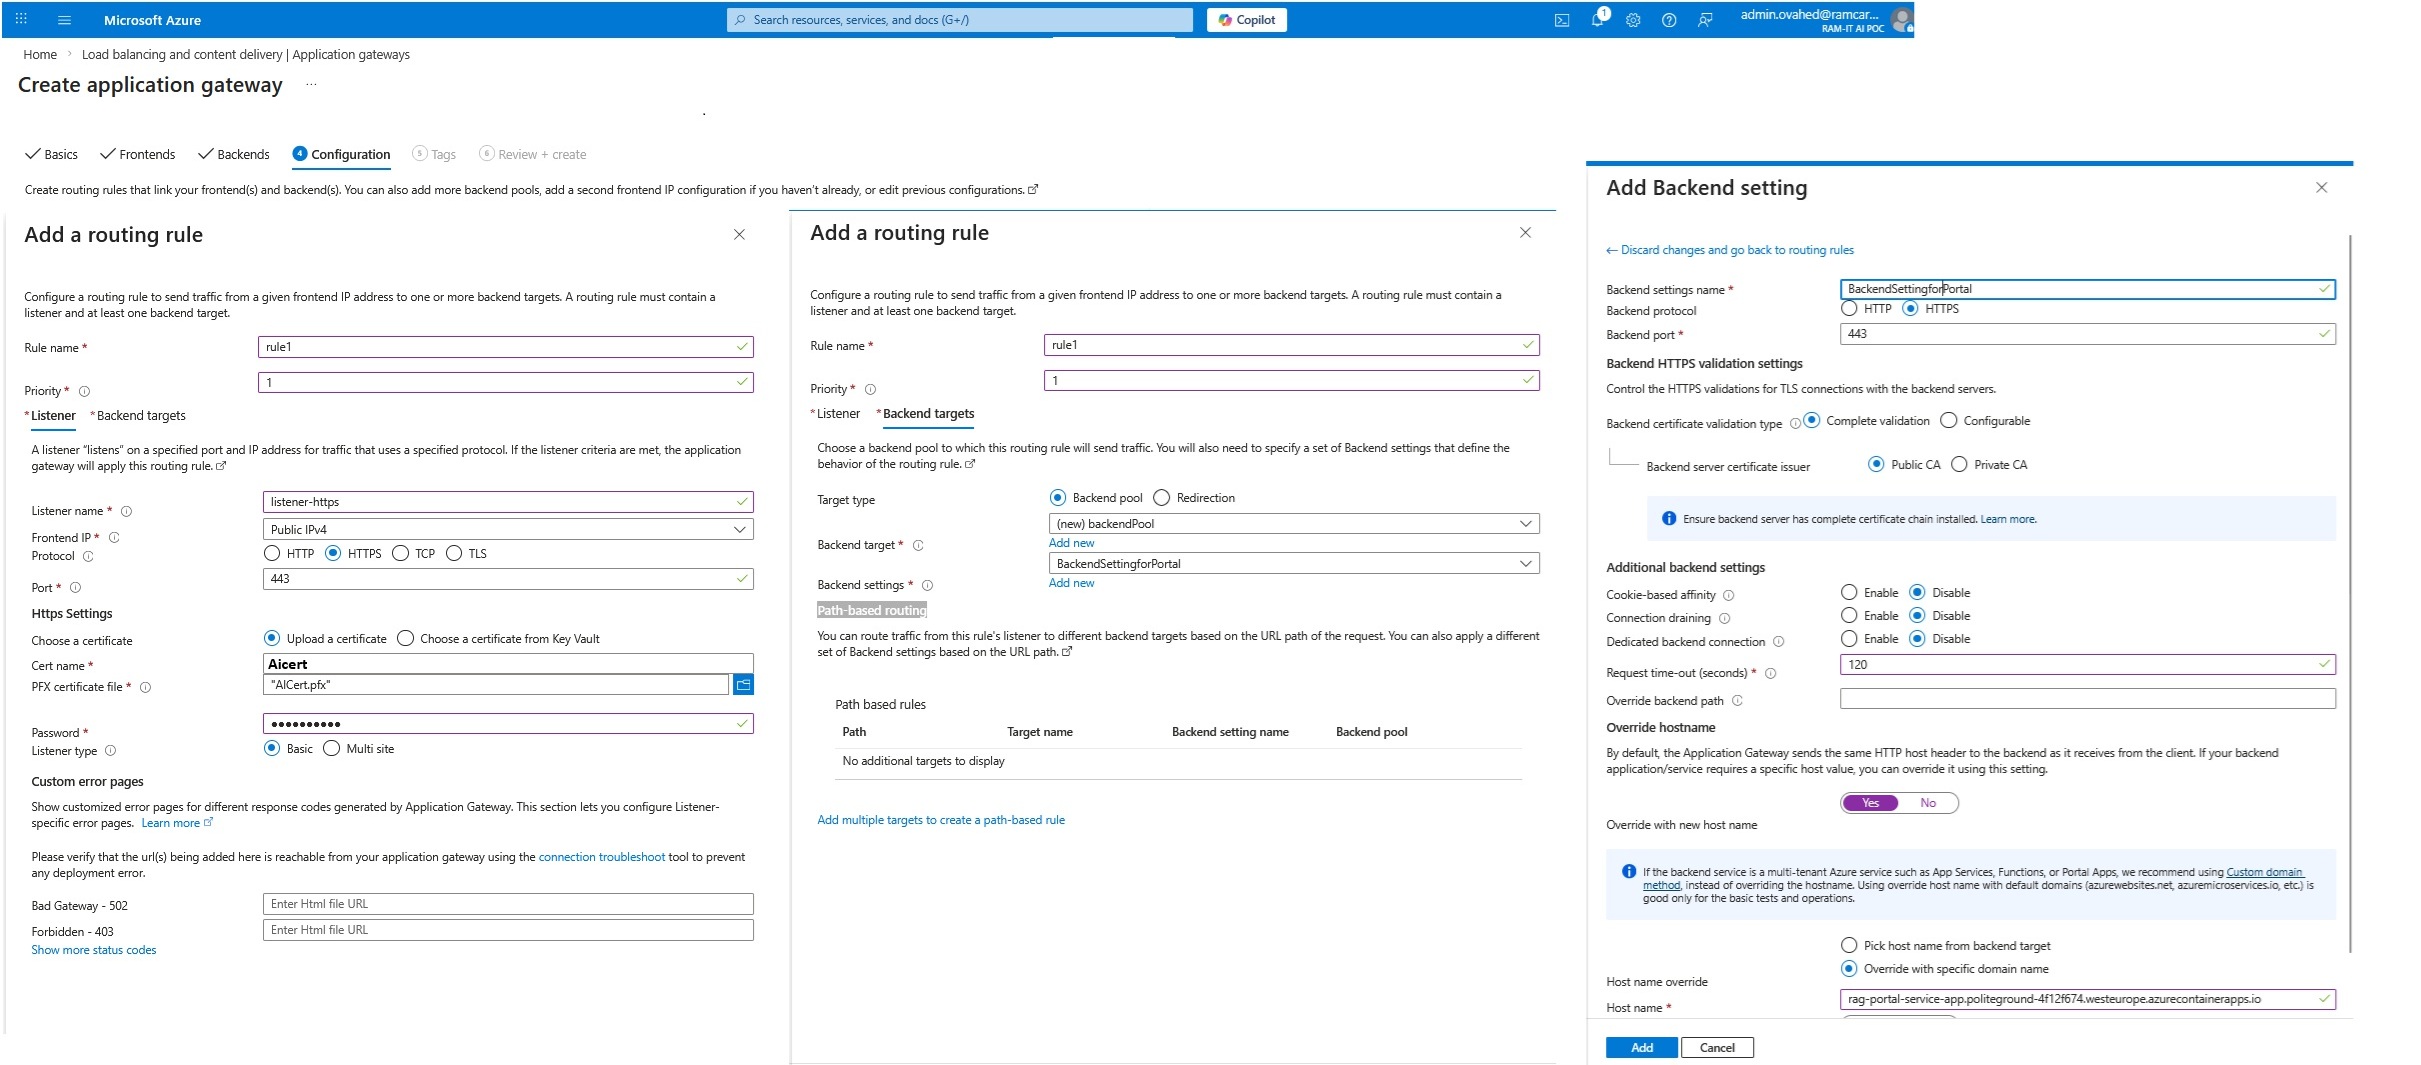Open the notifications bell

[x=1597, y=19]
